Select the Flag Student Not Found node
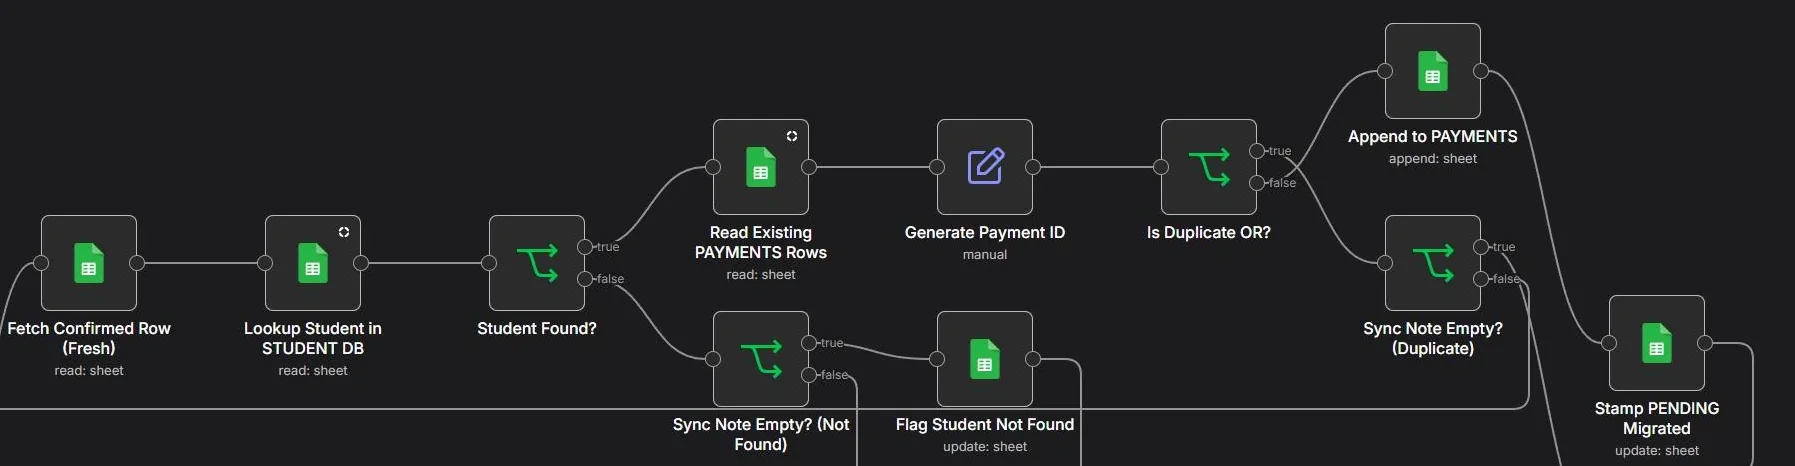Screen dimensions: 1795x466 (x=985, y=359)
